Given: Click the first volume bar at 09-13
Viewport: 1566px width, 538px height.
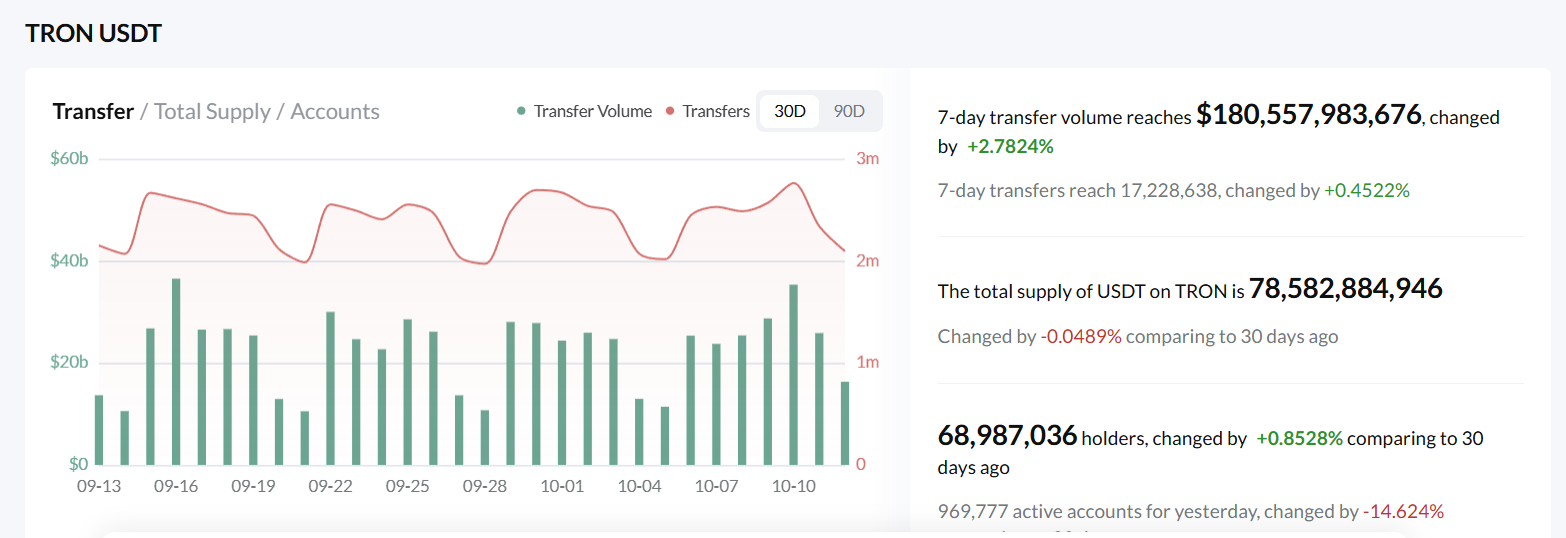Looking at the screenshot, I should point(99,430).
